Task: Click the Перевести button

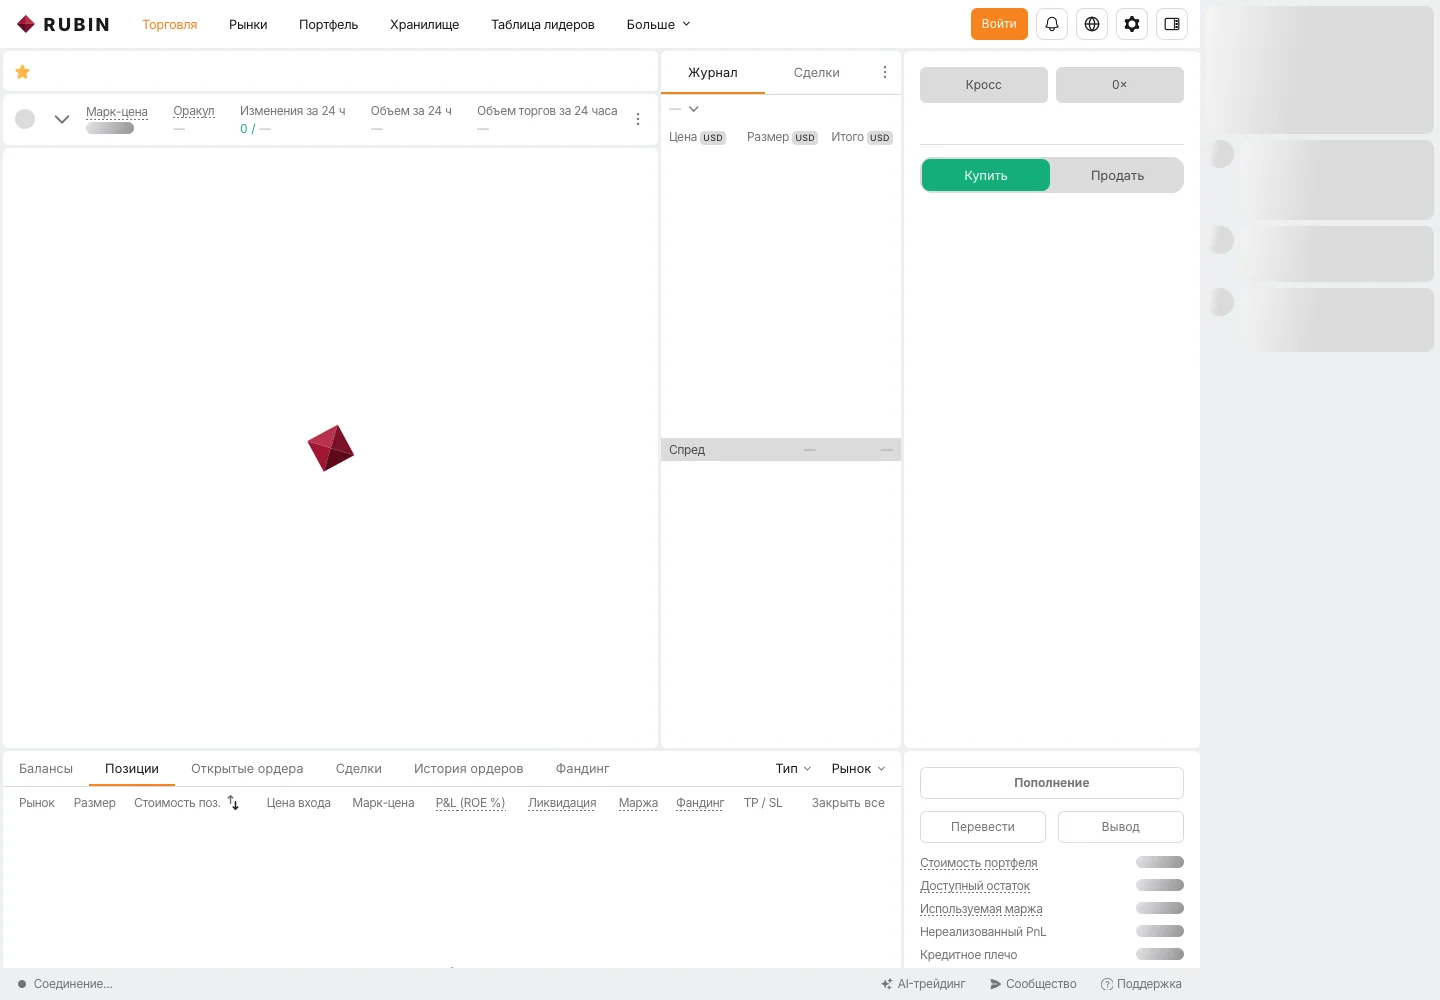Action: tap(983, 827)
